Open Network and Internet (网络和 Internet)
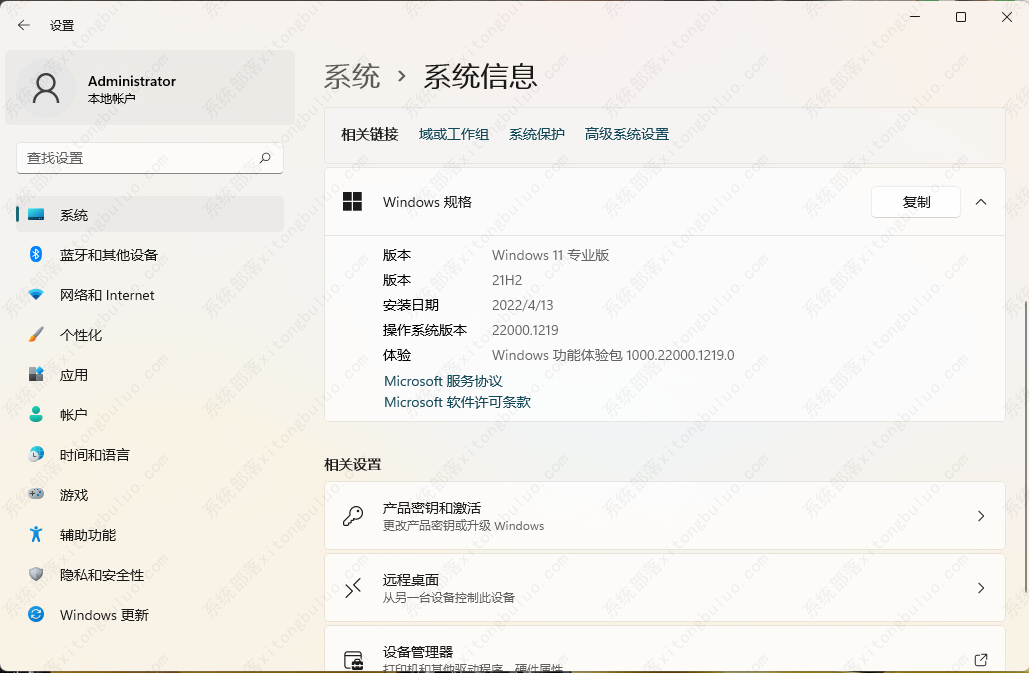Viewport: 1029px width, 673px height. tap(106, 295)
